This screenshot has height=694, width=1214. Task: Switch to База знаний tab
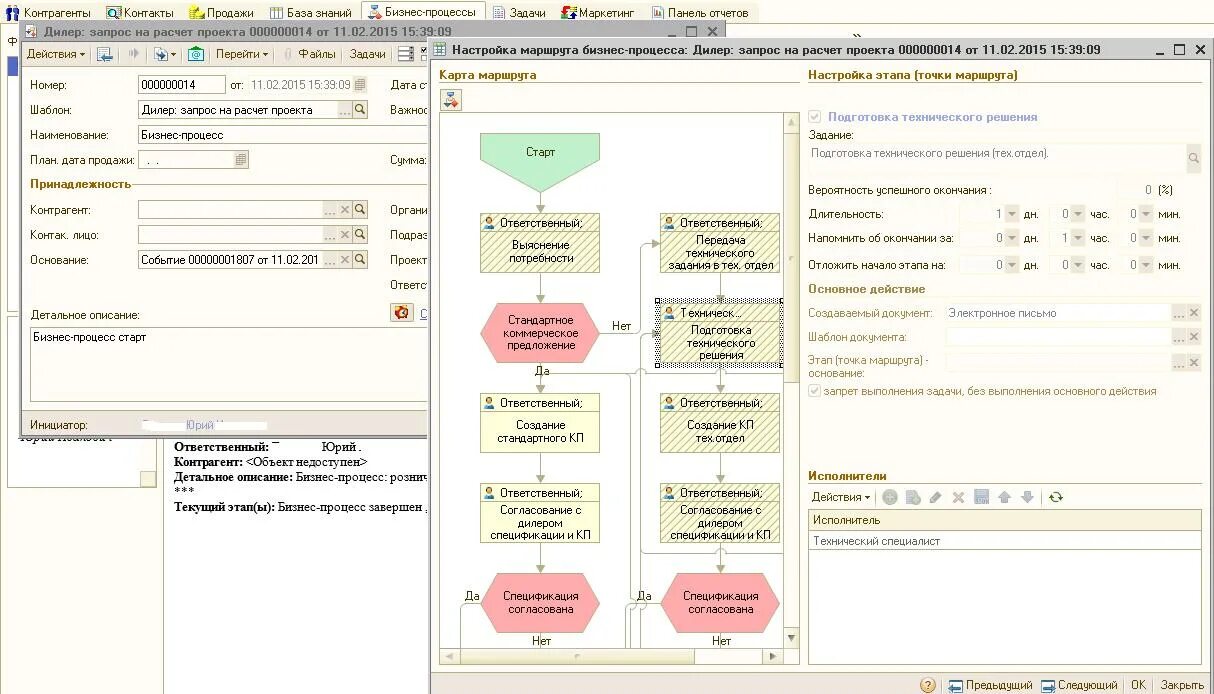tap(310, 12)
